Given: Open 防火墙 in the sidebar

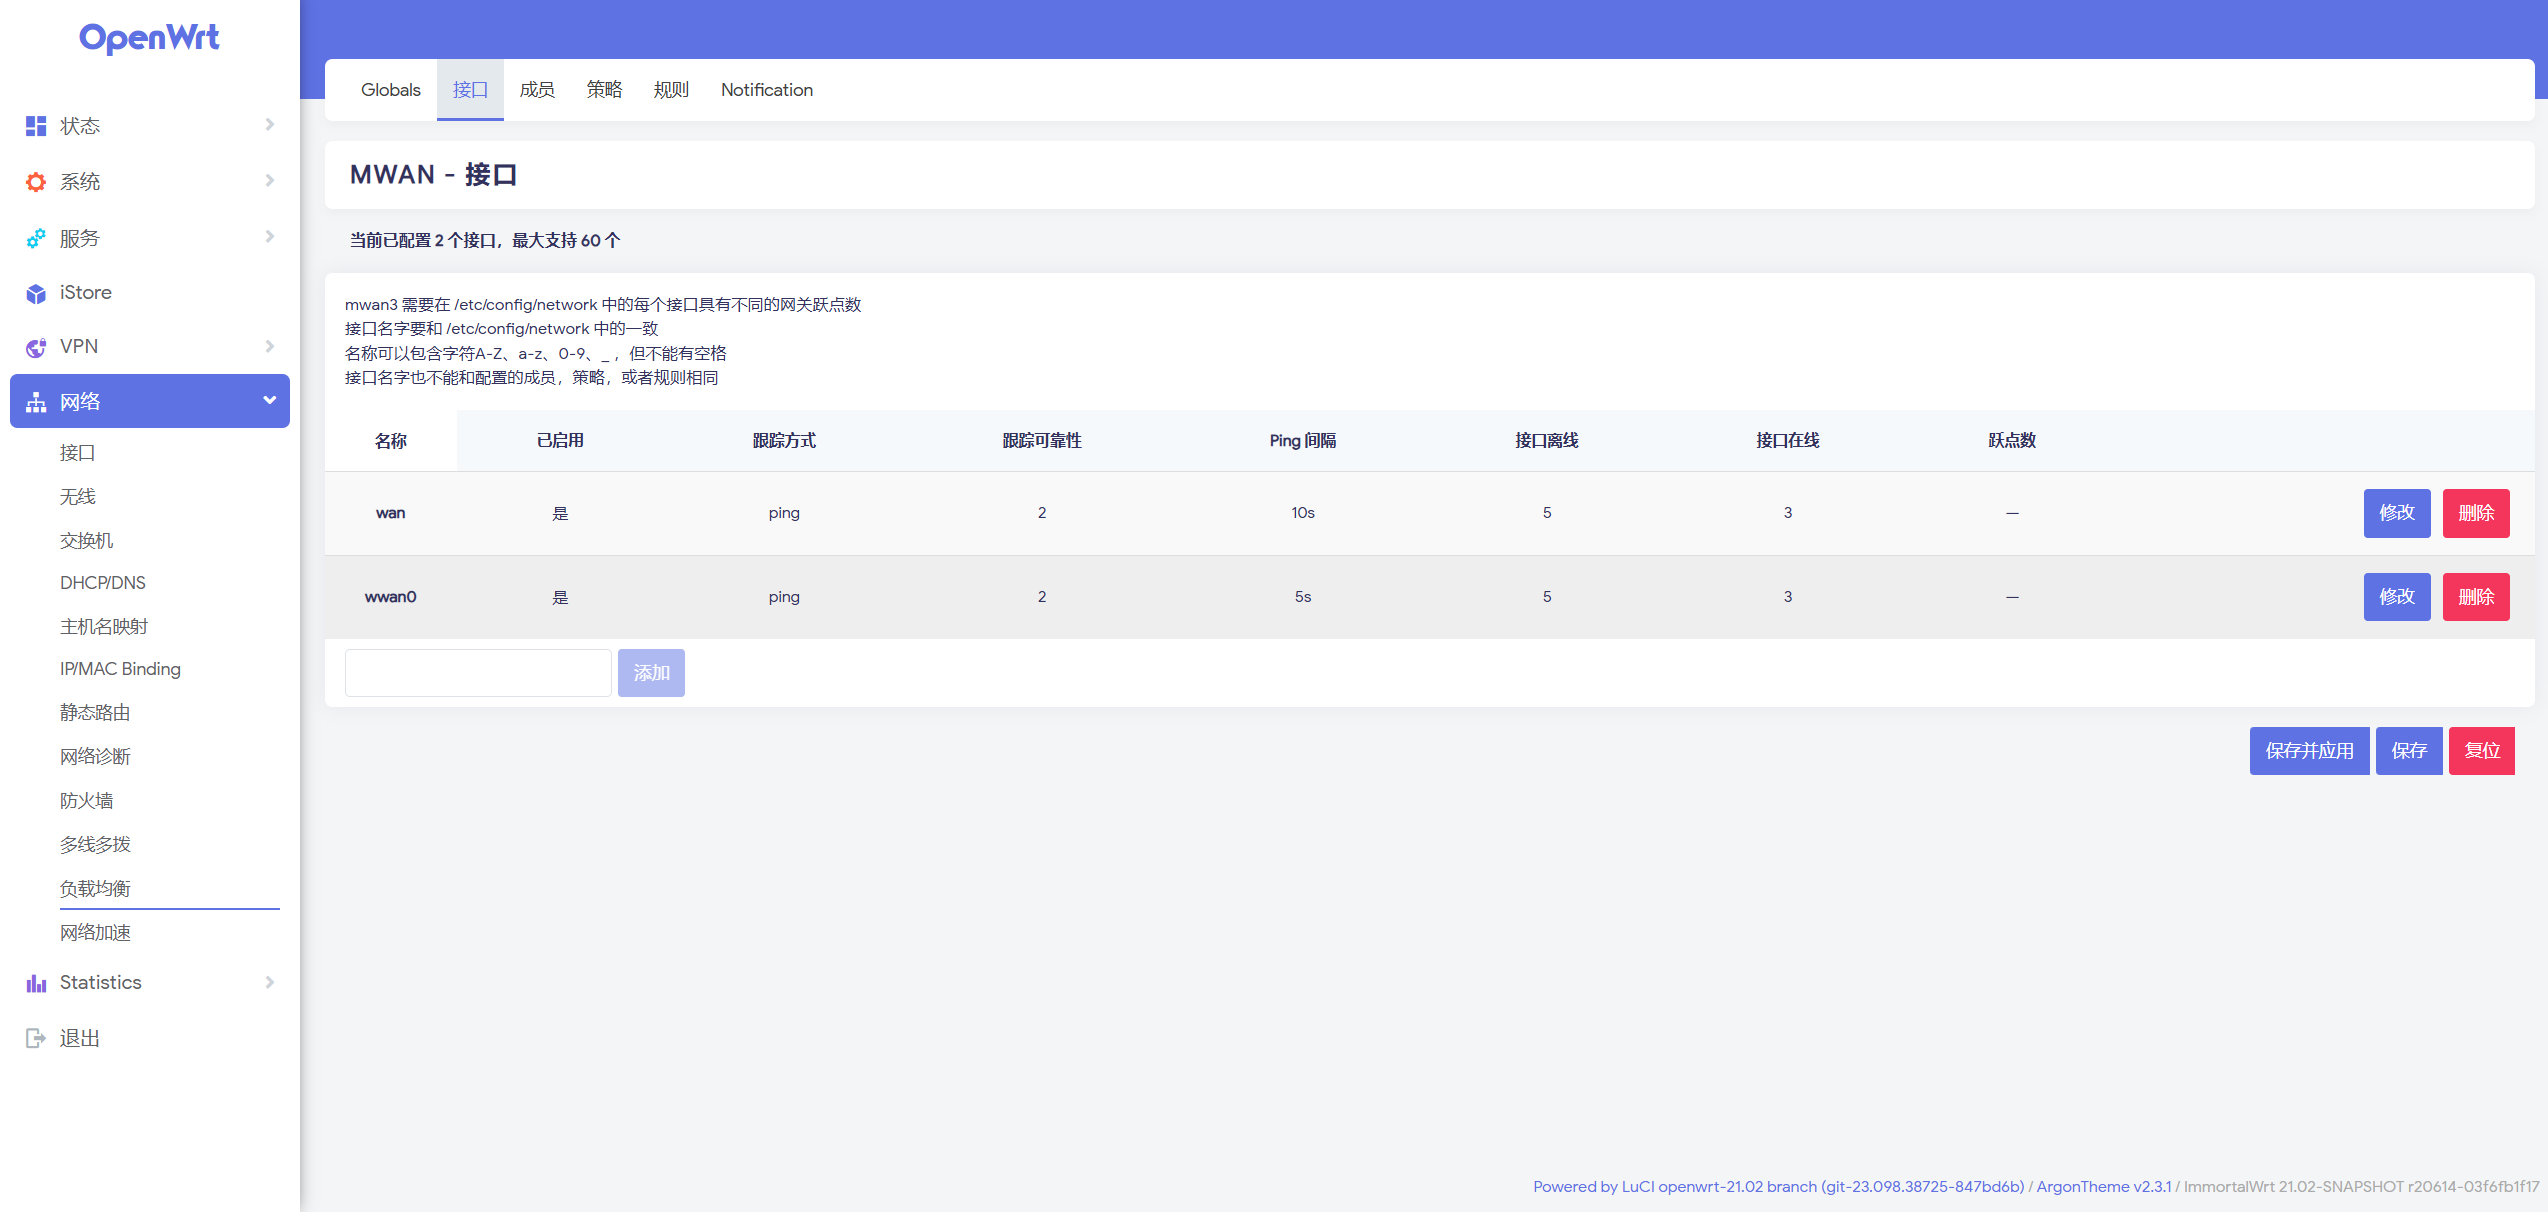Looking at the screenshot, I should (87, 801).
